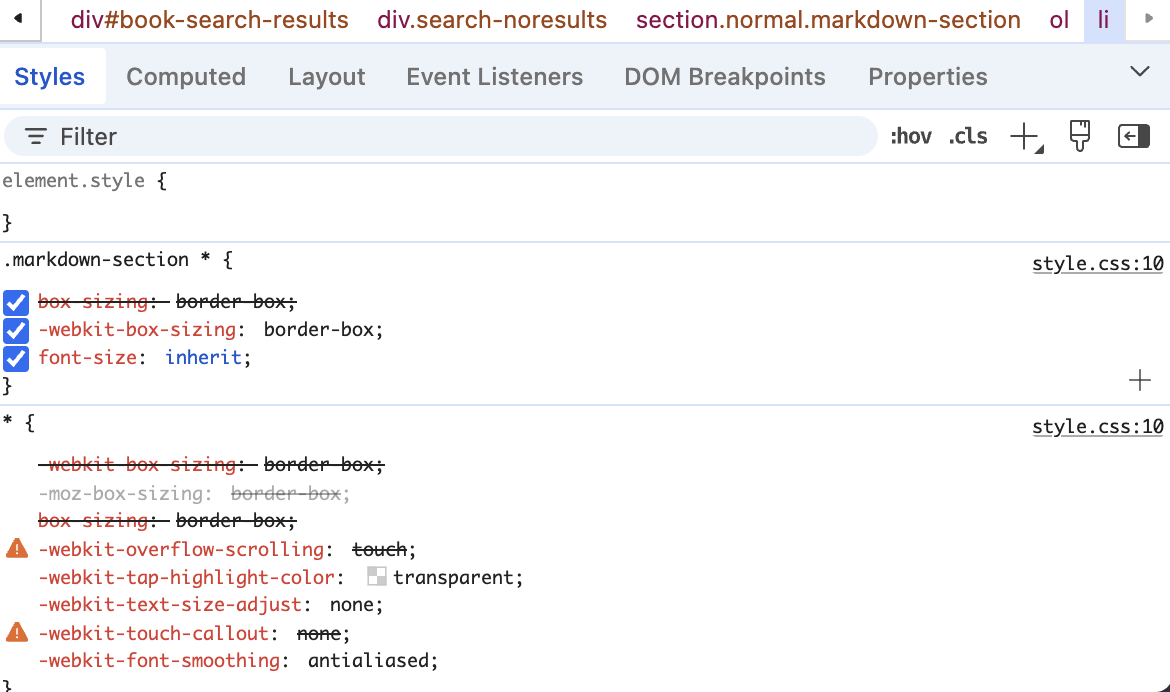Click plus icon inside the .markdown-section rule

coord(1139,380)
